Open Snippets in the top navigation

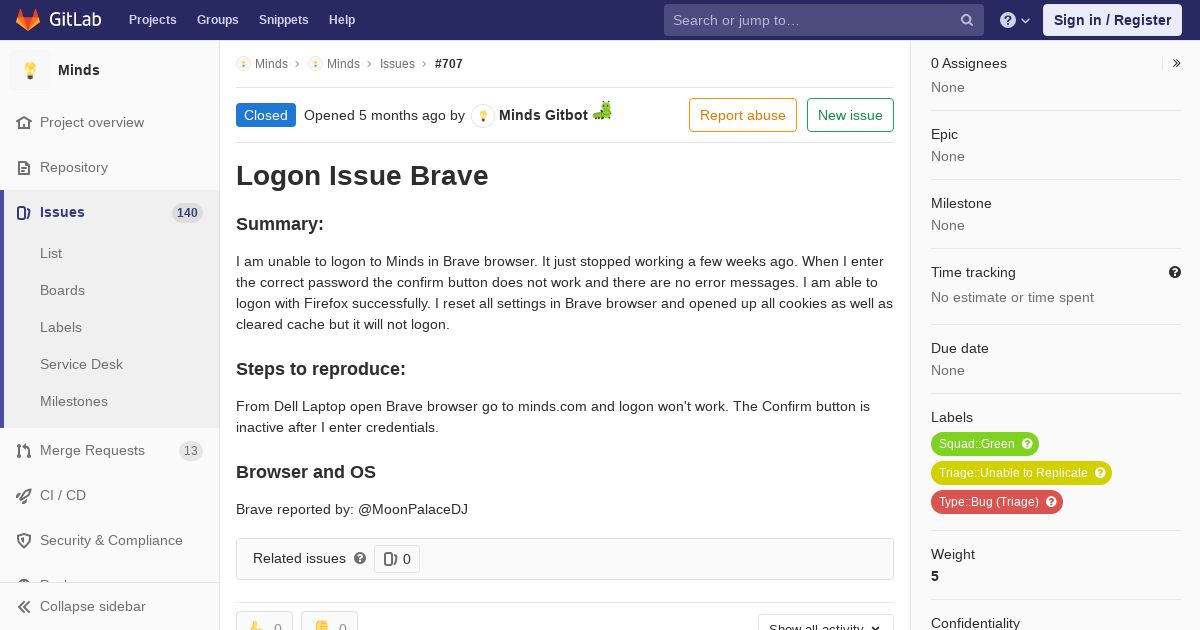coord(283,20)
